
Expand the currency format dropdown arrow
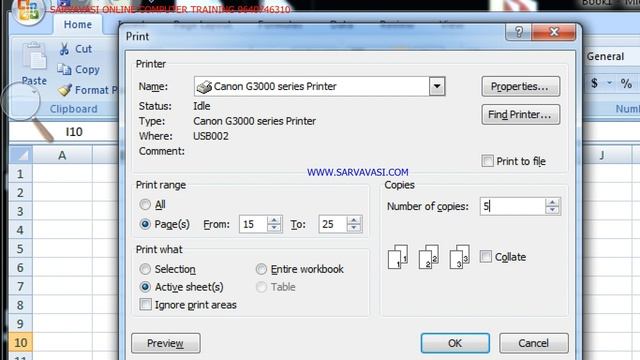[x=609, y=83]
